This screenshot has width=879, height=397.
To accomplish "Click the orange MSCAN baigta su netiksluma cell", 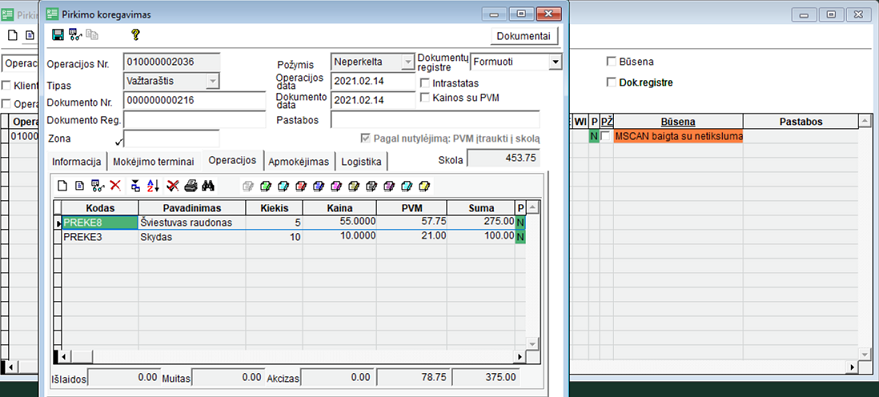I will (x=678, y=136).
